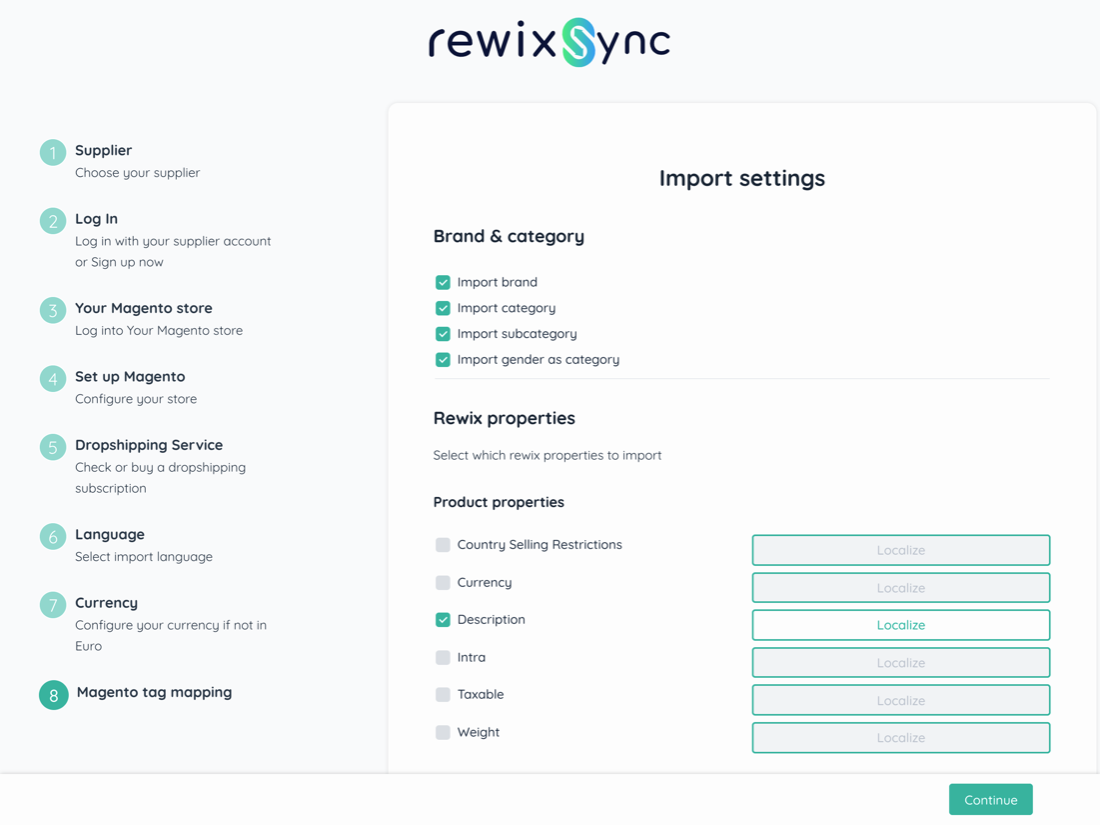The width and height of the screenshot is (1100, 825).
Task: Select step 5 Dropshipping Service circle
Action: (53, 447)
